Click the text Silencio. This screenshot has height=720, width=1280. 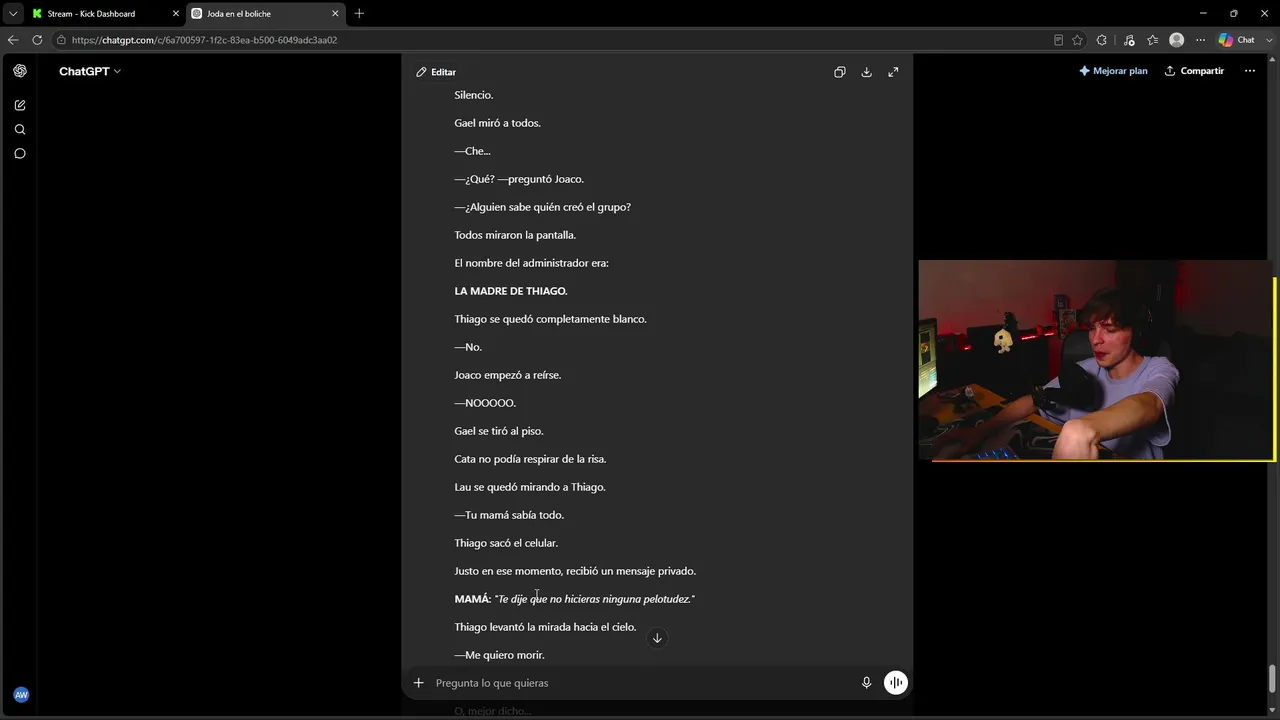tap(474, 95)
